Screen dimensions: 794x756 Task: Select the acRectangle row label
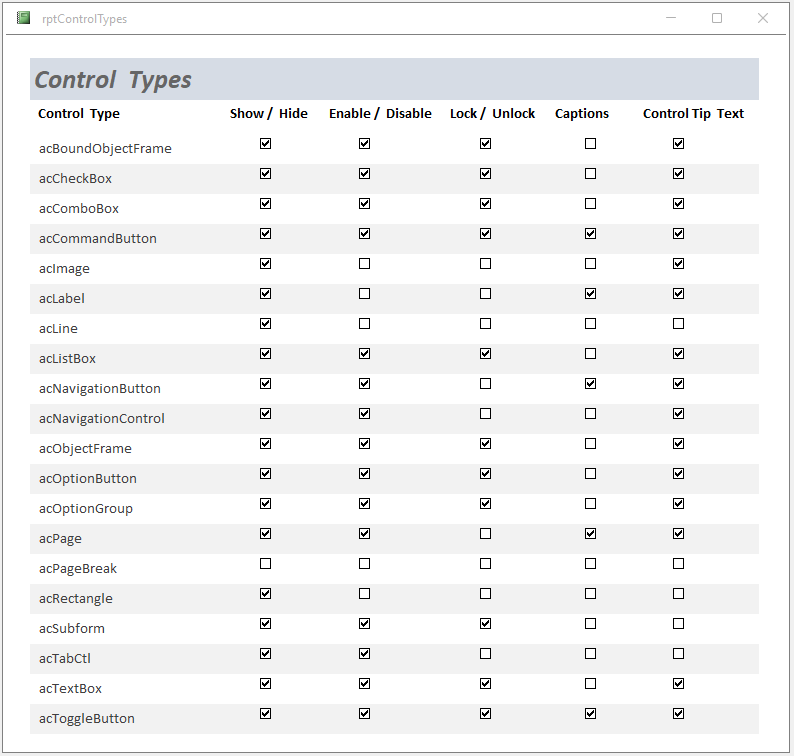[x=75, y=598]
